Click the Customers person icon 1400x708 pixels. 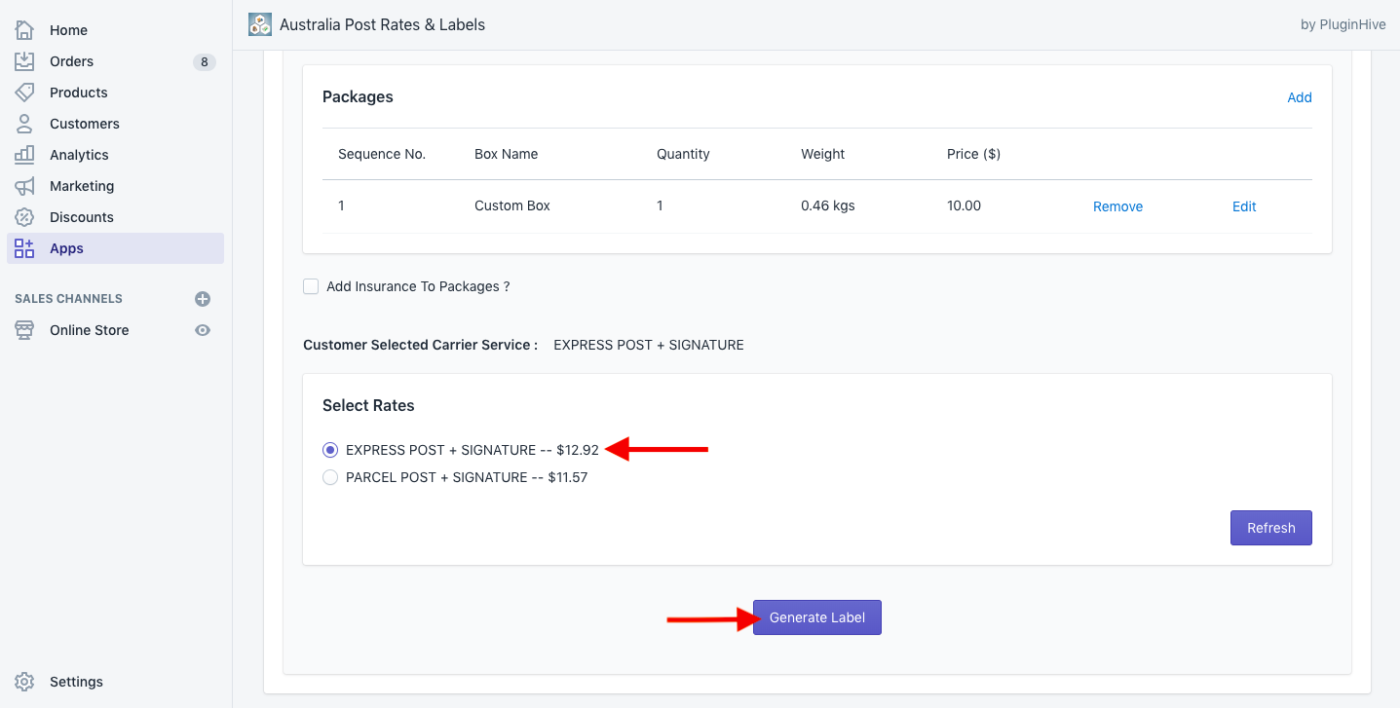(25, 123)
